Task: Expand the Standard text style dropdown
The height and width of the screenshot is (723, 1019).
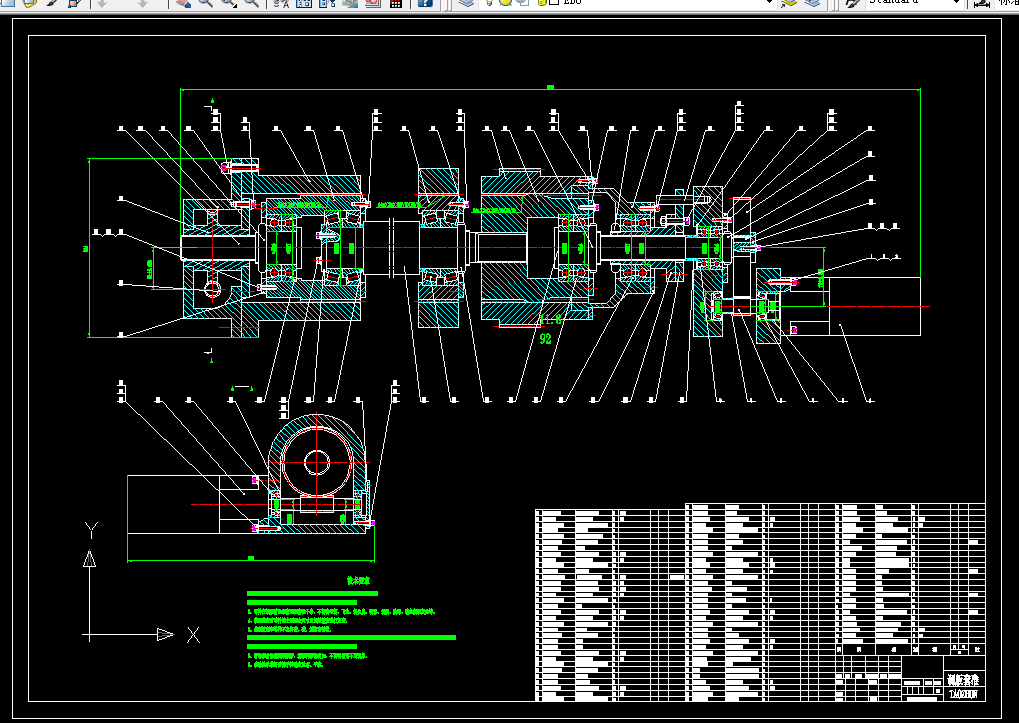Action: (x=957, y=3)
